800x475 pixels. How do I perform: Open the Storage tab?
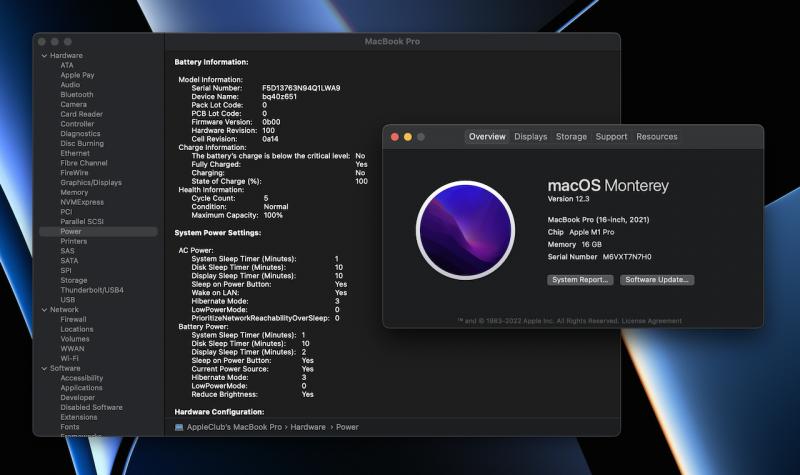tap(571, 137)
